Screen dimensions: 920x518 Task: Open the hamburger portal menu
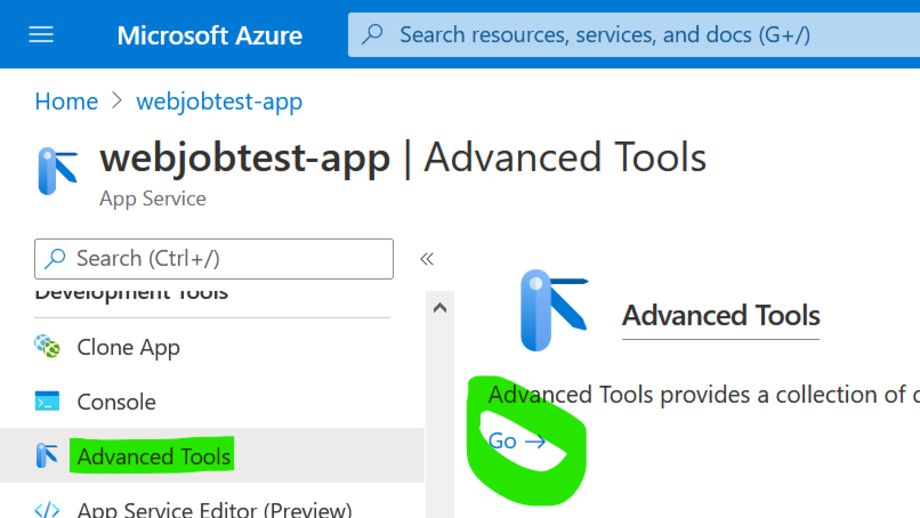click(41, 35)
